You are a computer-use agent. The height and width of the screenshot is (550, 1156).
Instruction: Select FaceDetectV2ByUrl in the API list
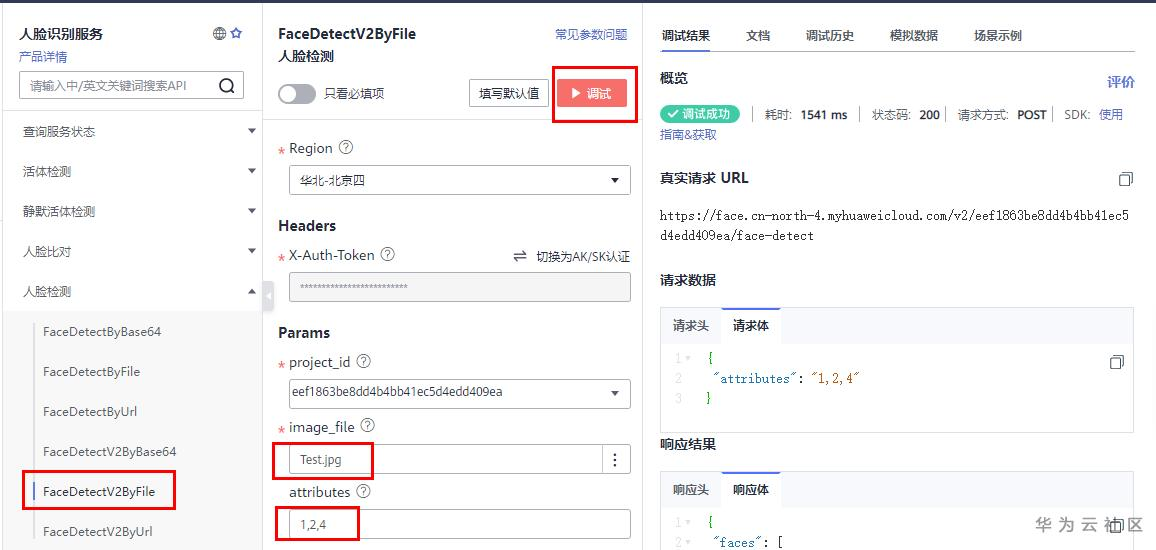tap(98, 531)
